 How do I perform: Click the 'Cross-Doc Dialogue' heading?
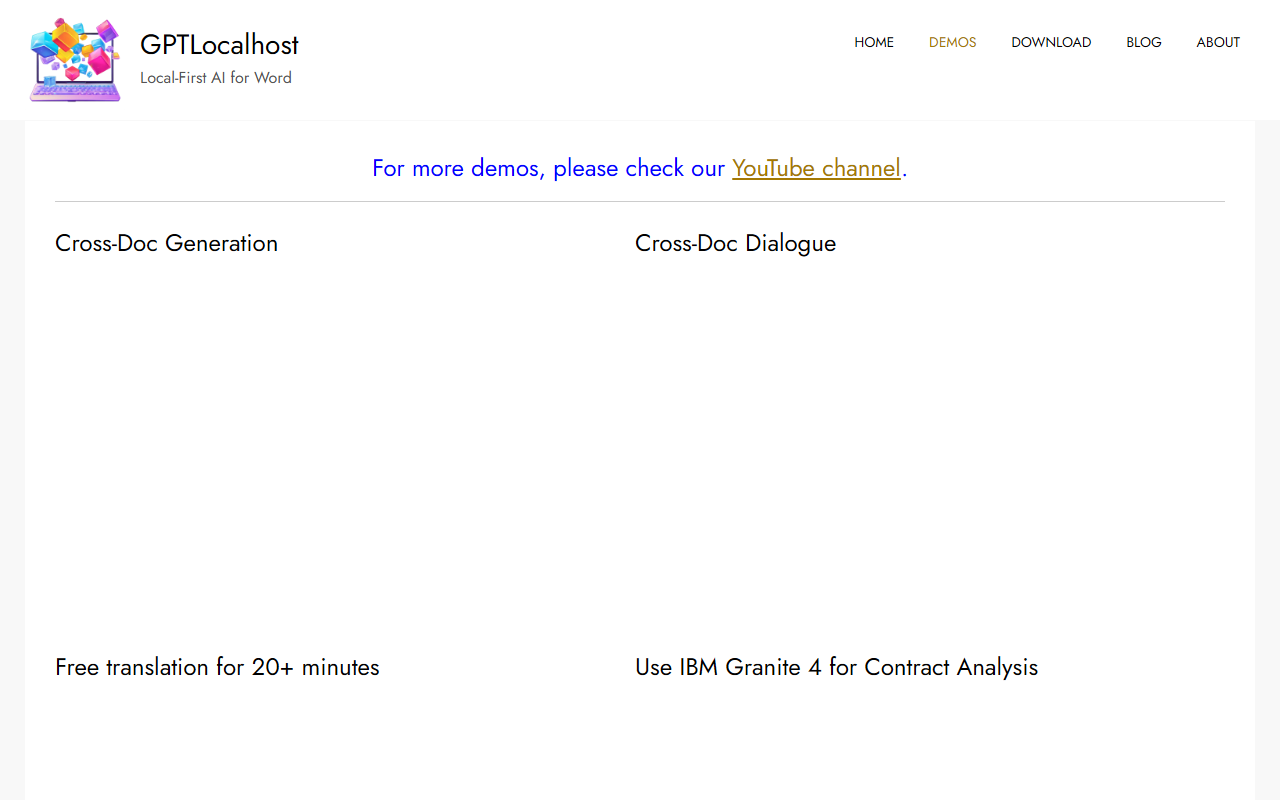(x=735, y=243)
